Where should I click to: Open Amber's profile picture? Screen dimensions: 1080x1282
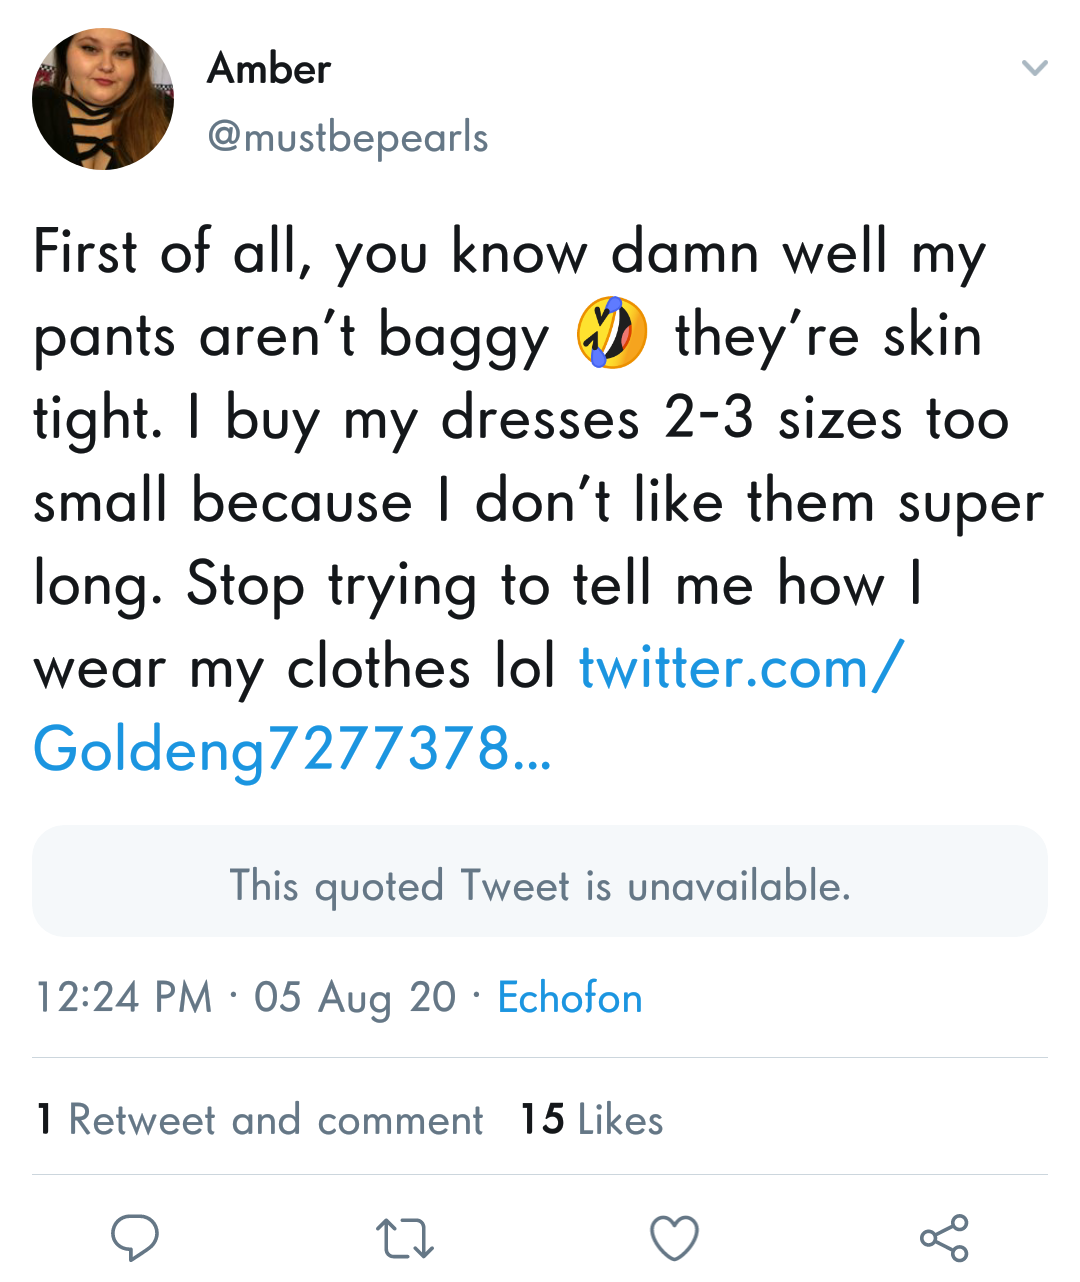(x=102, y=99)
